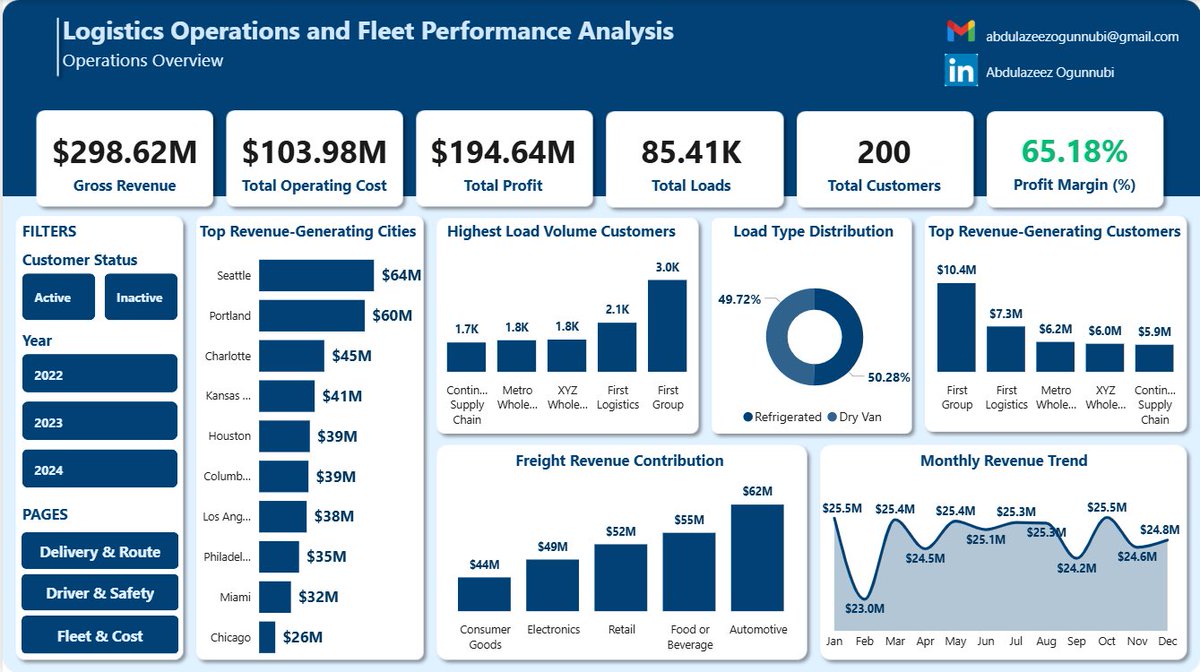Click the Consumer Goods $44M bar

coord(484,594)
